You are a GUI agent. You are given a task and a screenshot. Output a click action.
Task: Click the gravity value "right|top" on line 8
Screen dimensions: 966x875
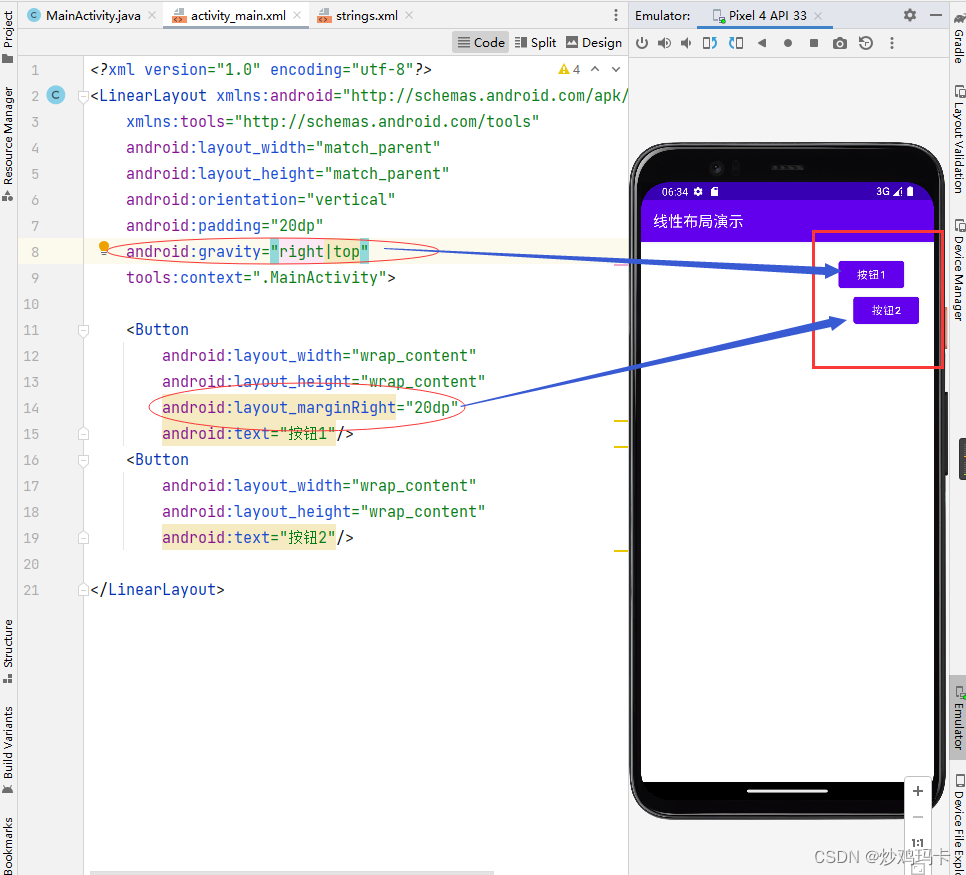[x=320, y=251]
